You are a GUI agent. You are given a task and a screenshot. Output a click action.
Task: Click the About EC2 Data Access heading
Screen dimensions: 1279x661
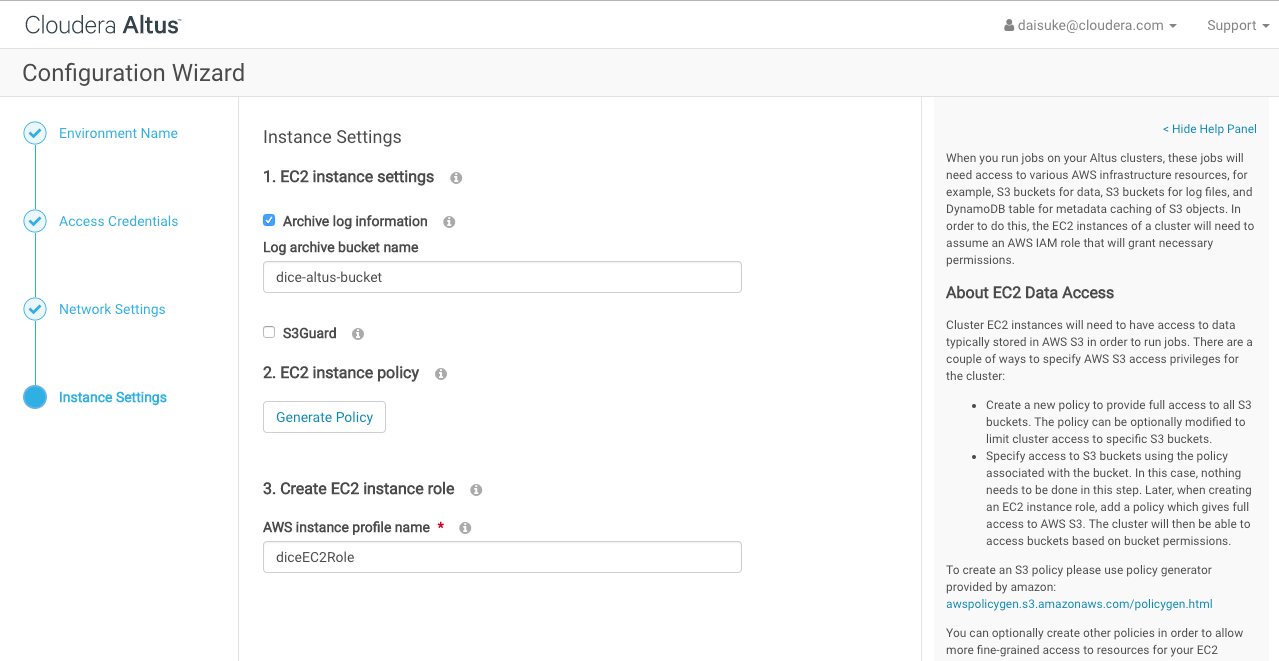[x=1030, y=293]
